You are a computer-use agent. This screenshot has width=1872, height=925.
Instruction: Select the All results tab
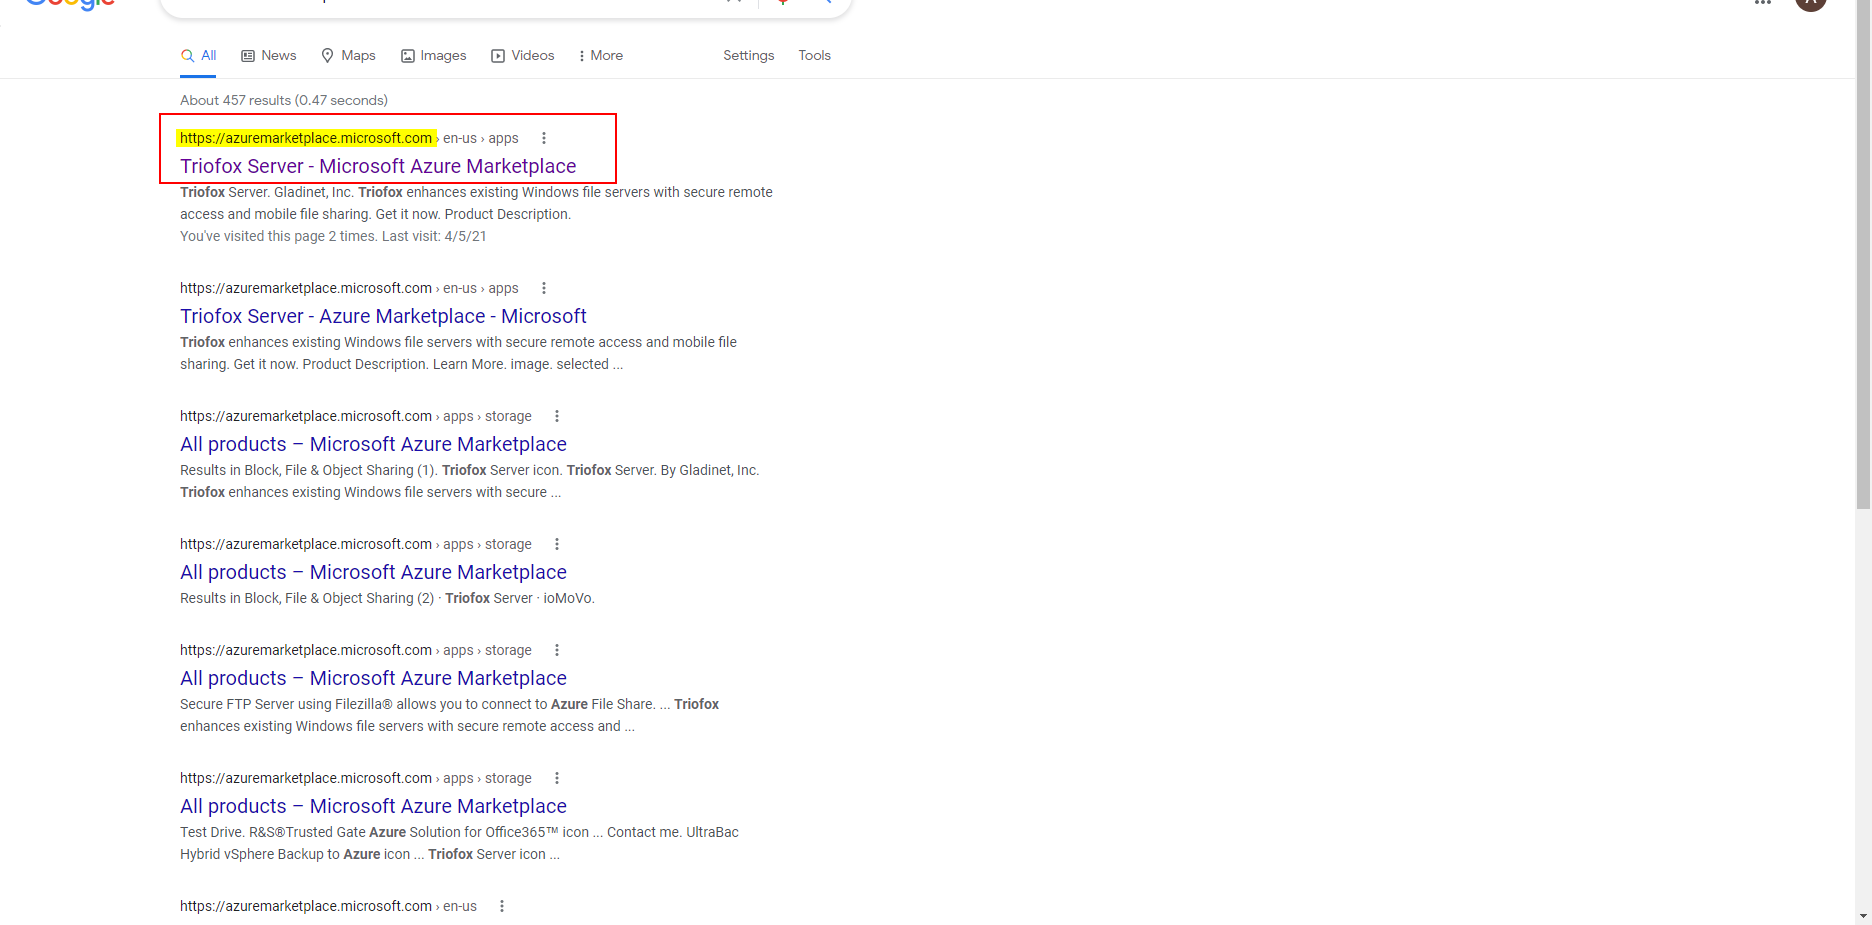click(x=199, y=56)
